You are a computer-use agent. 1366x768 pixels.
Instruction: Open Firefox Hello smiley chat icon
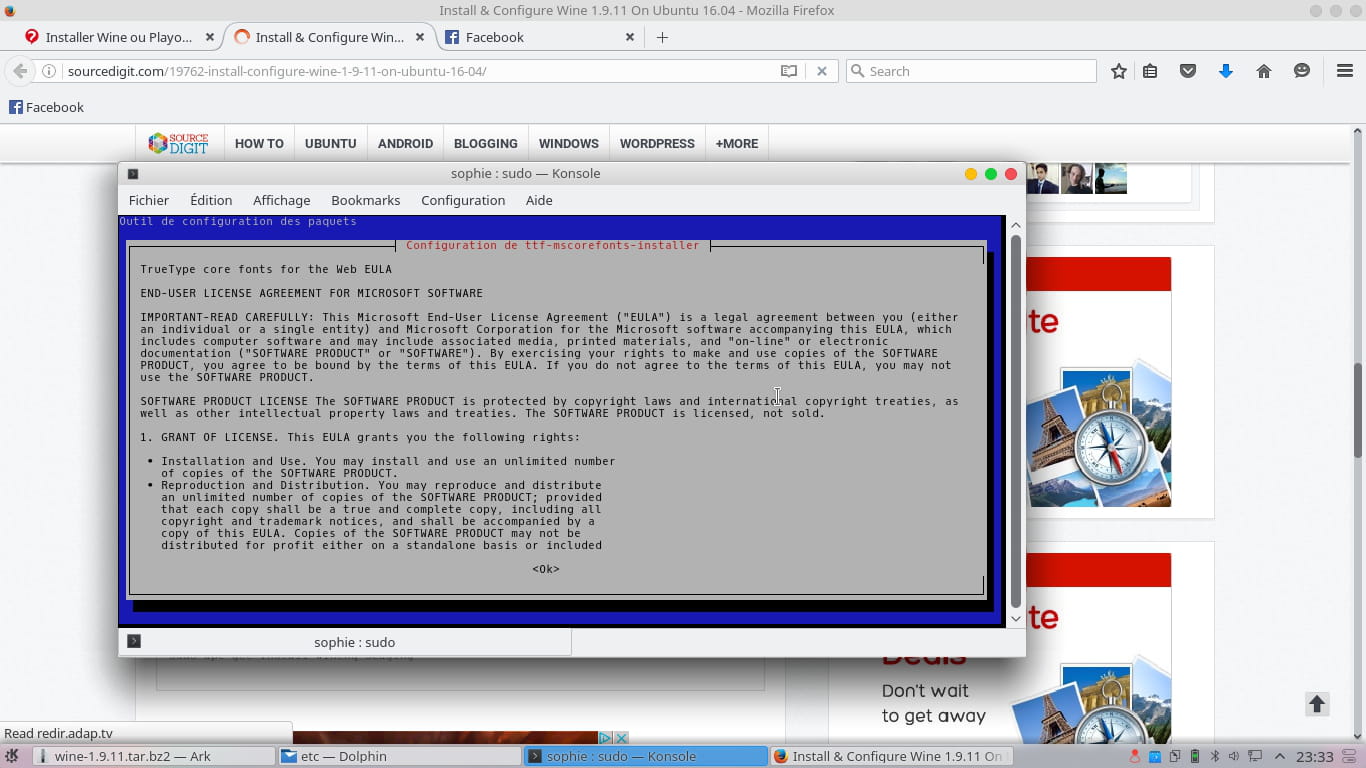point(1302,71)
